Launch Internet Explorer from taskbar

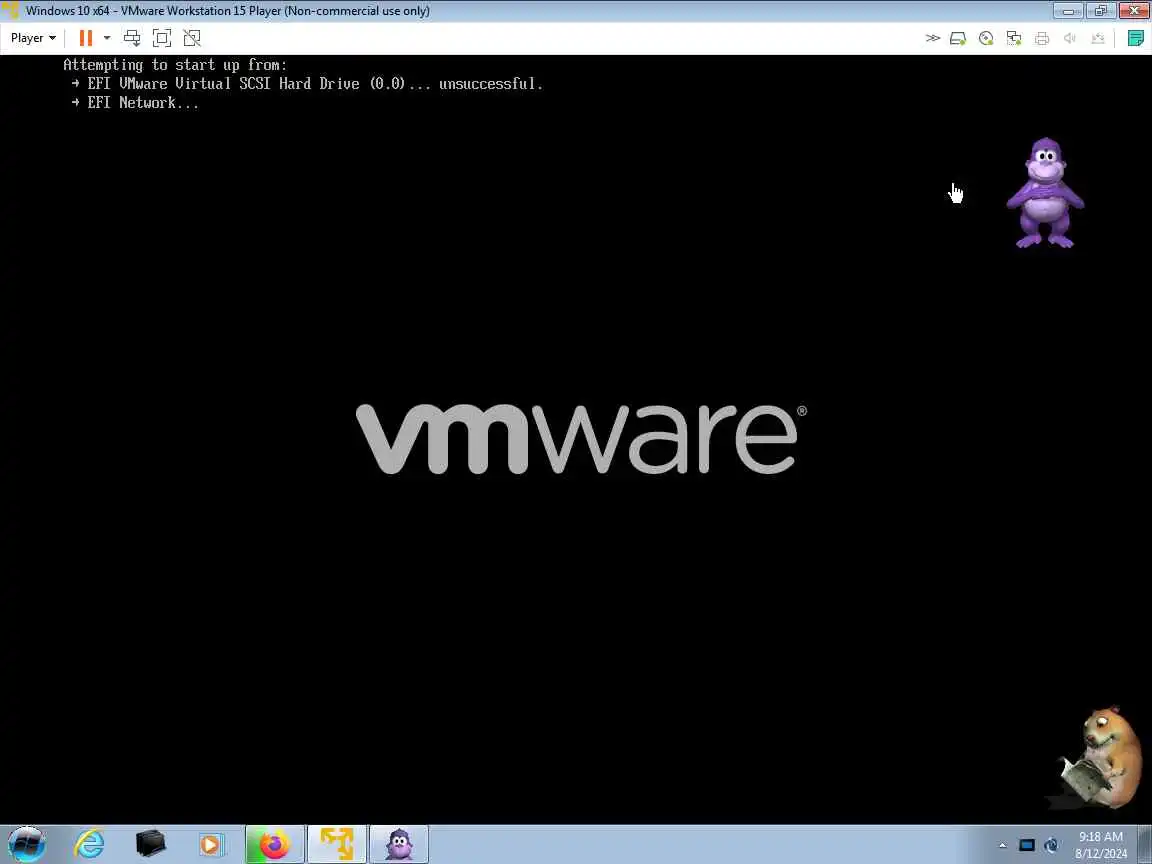pos(90,844)
